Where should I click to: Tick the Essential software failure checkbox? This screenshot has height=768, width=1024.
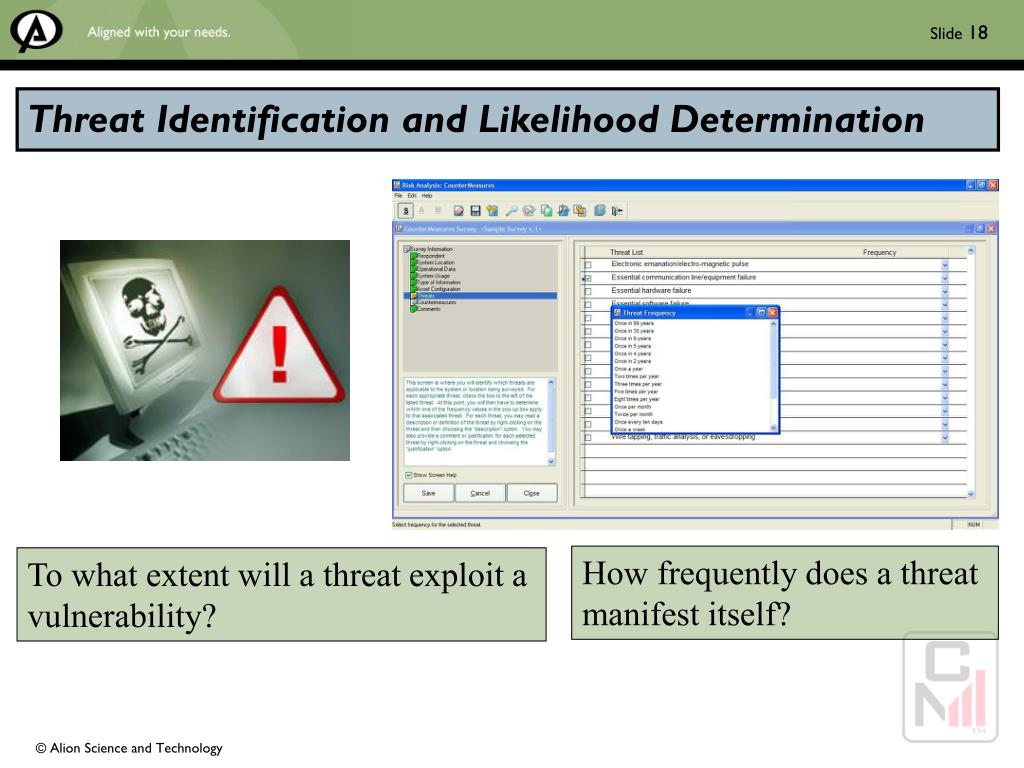point(588,304)
